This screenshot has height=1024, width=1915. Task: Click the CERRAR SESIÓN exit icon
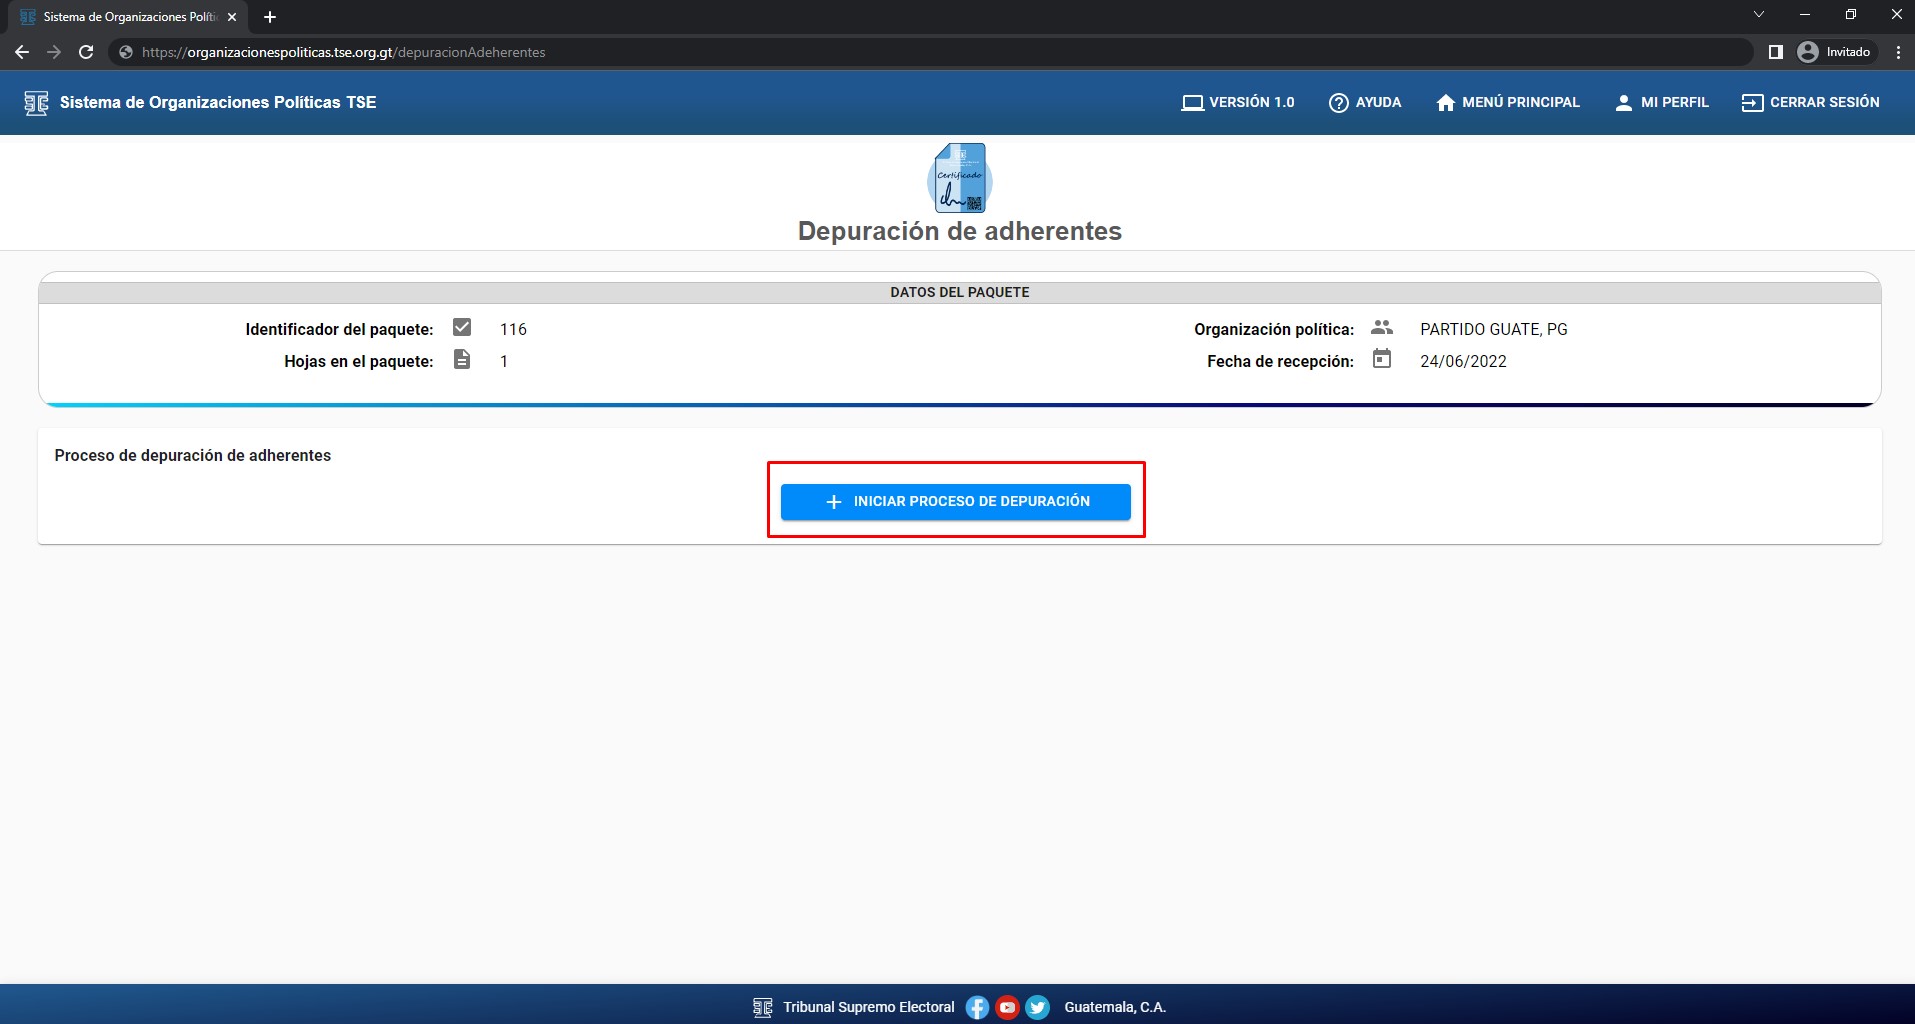point(1752,102)
